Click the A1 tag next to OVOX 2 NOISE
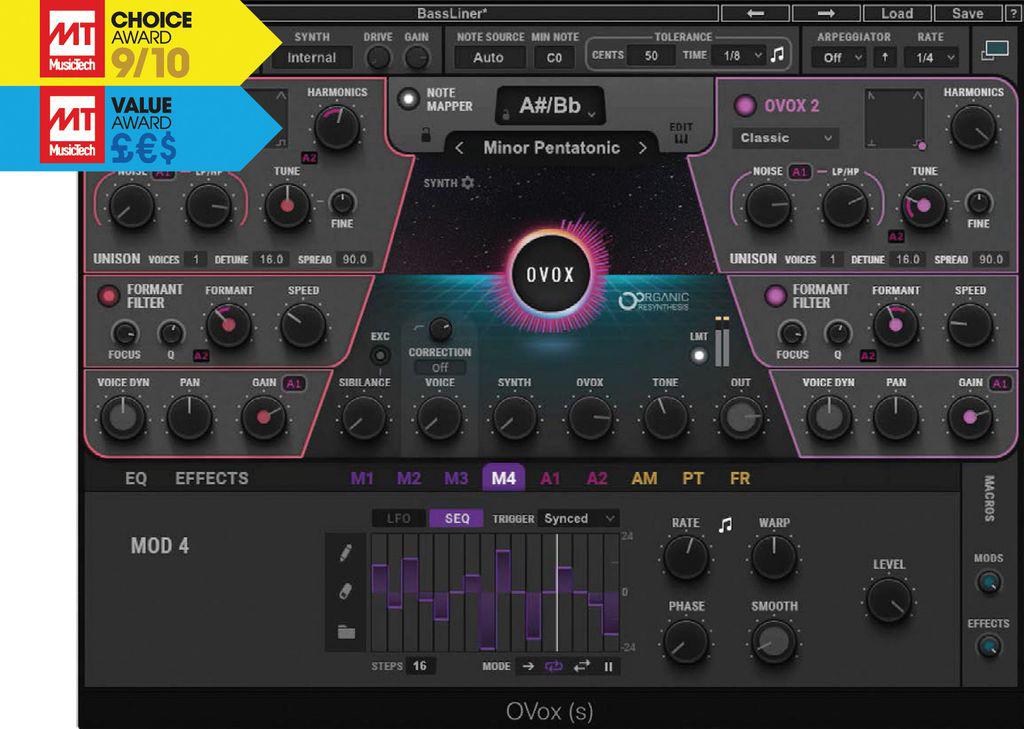 point(799,172)
